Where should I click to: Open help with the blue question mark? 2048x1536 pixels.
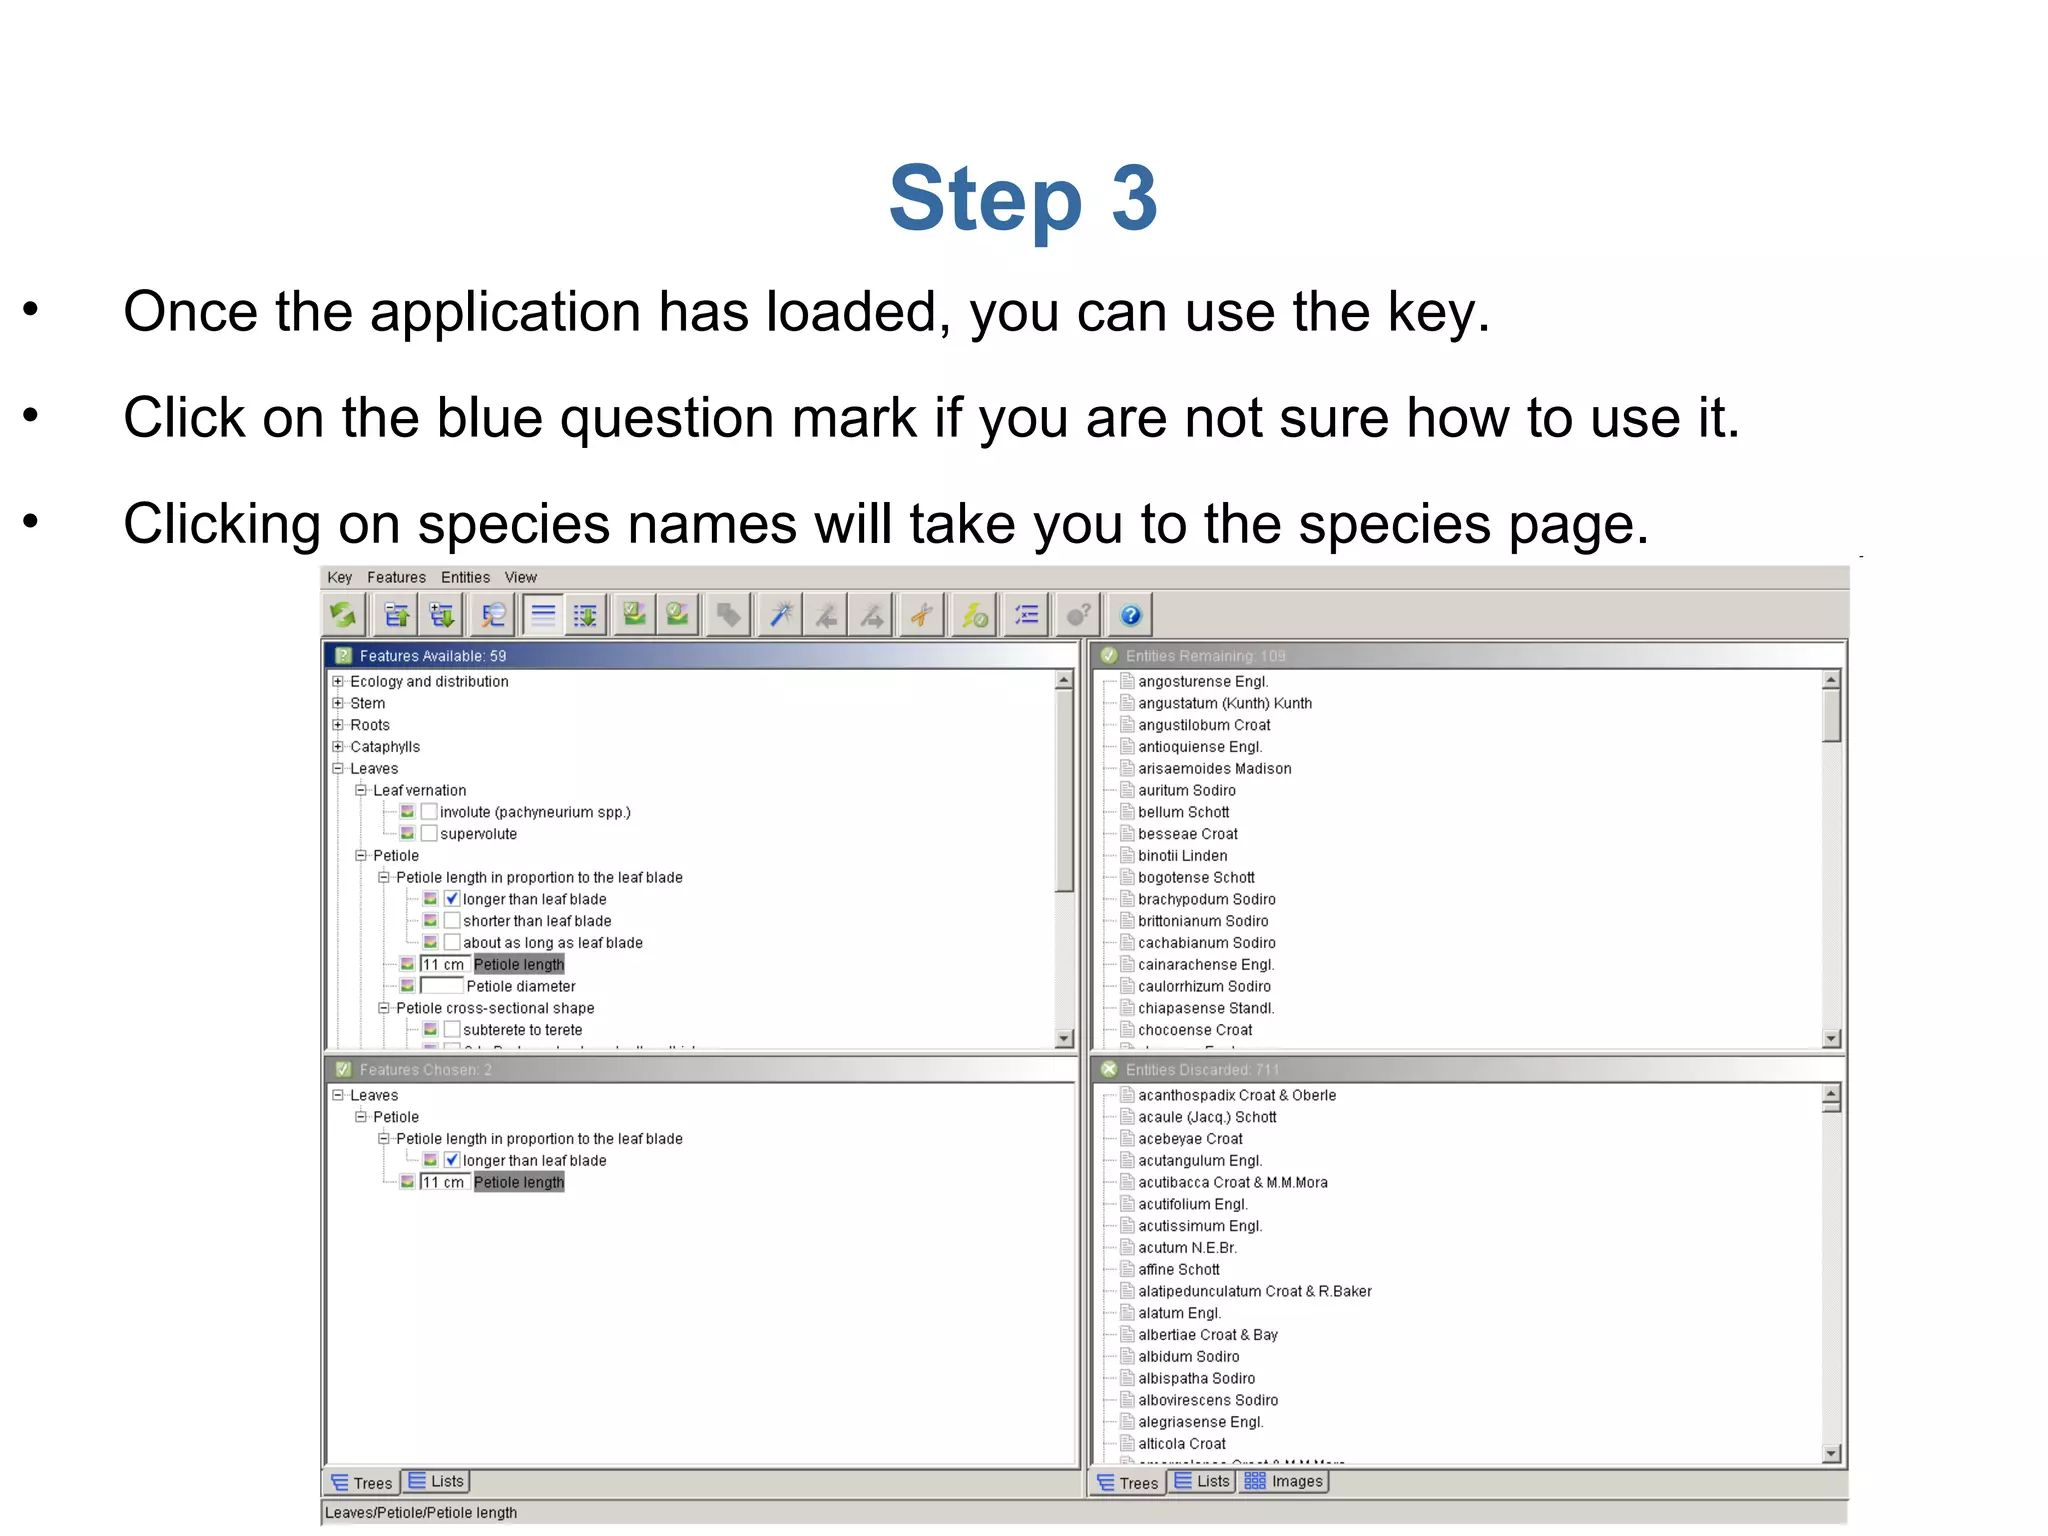(1130, 615)
